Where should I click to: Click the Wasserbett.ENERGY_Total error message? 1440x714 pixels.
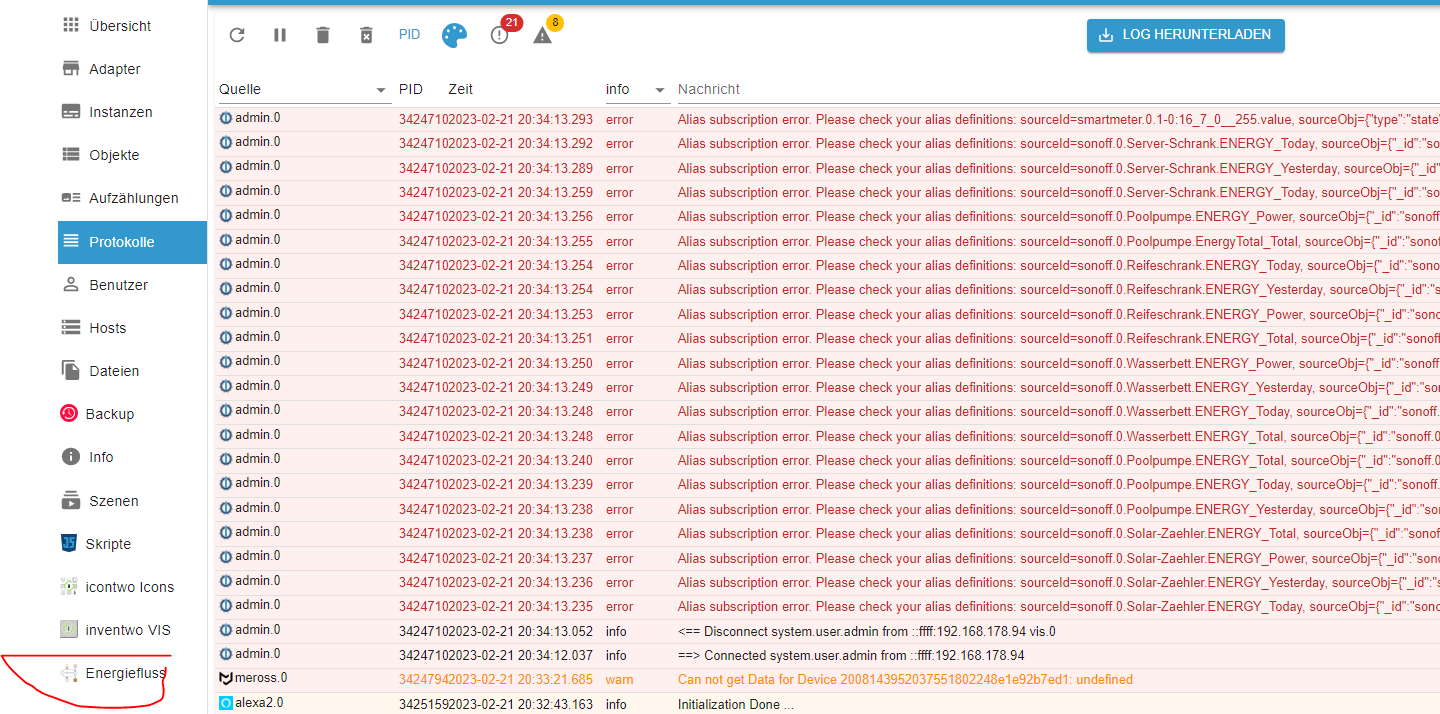1059,437
